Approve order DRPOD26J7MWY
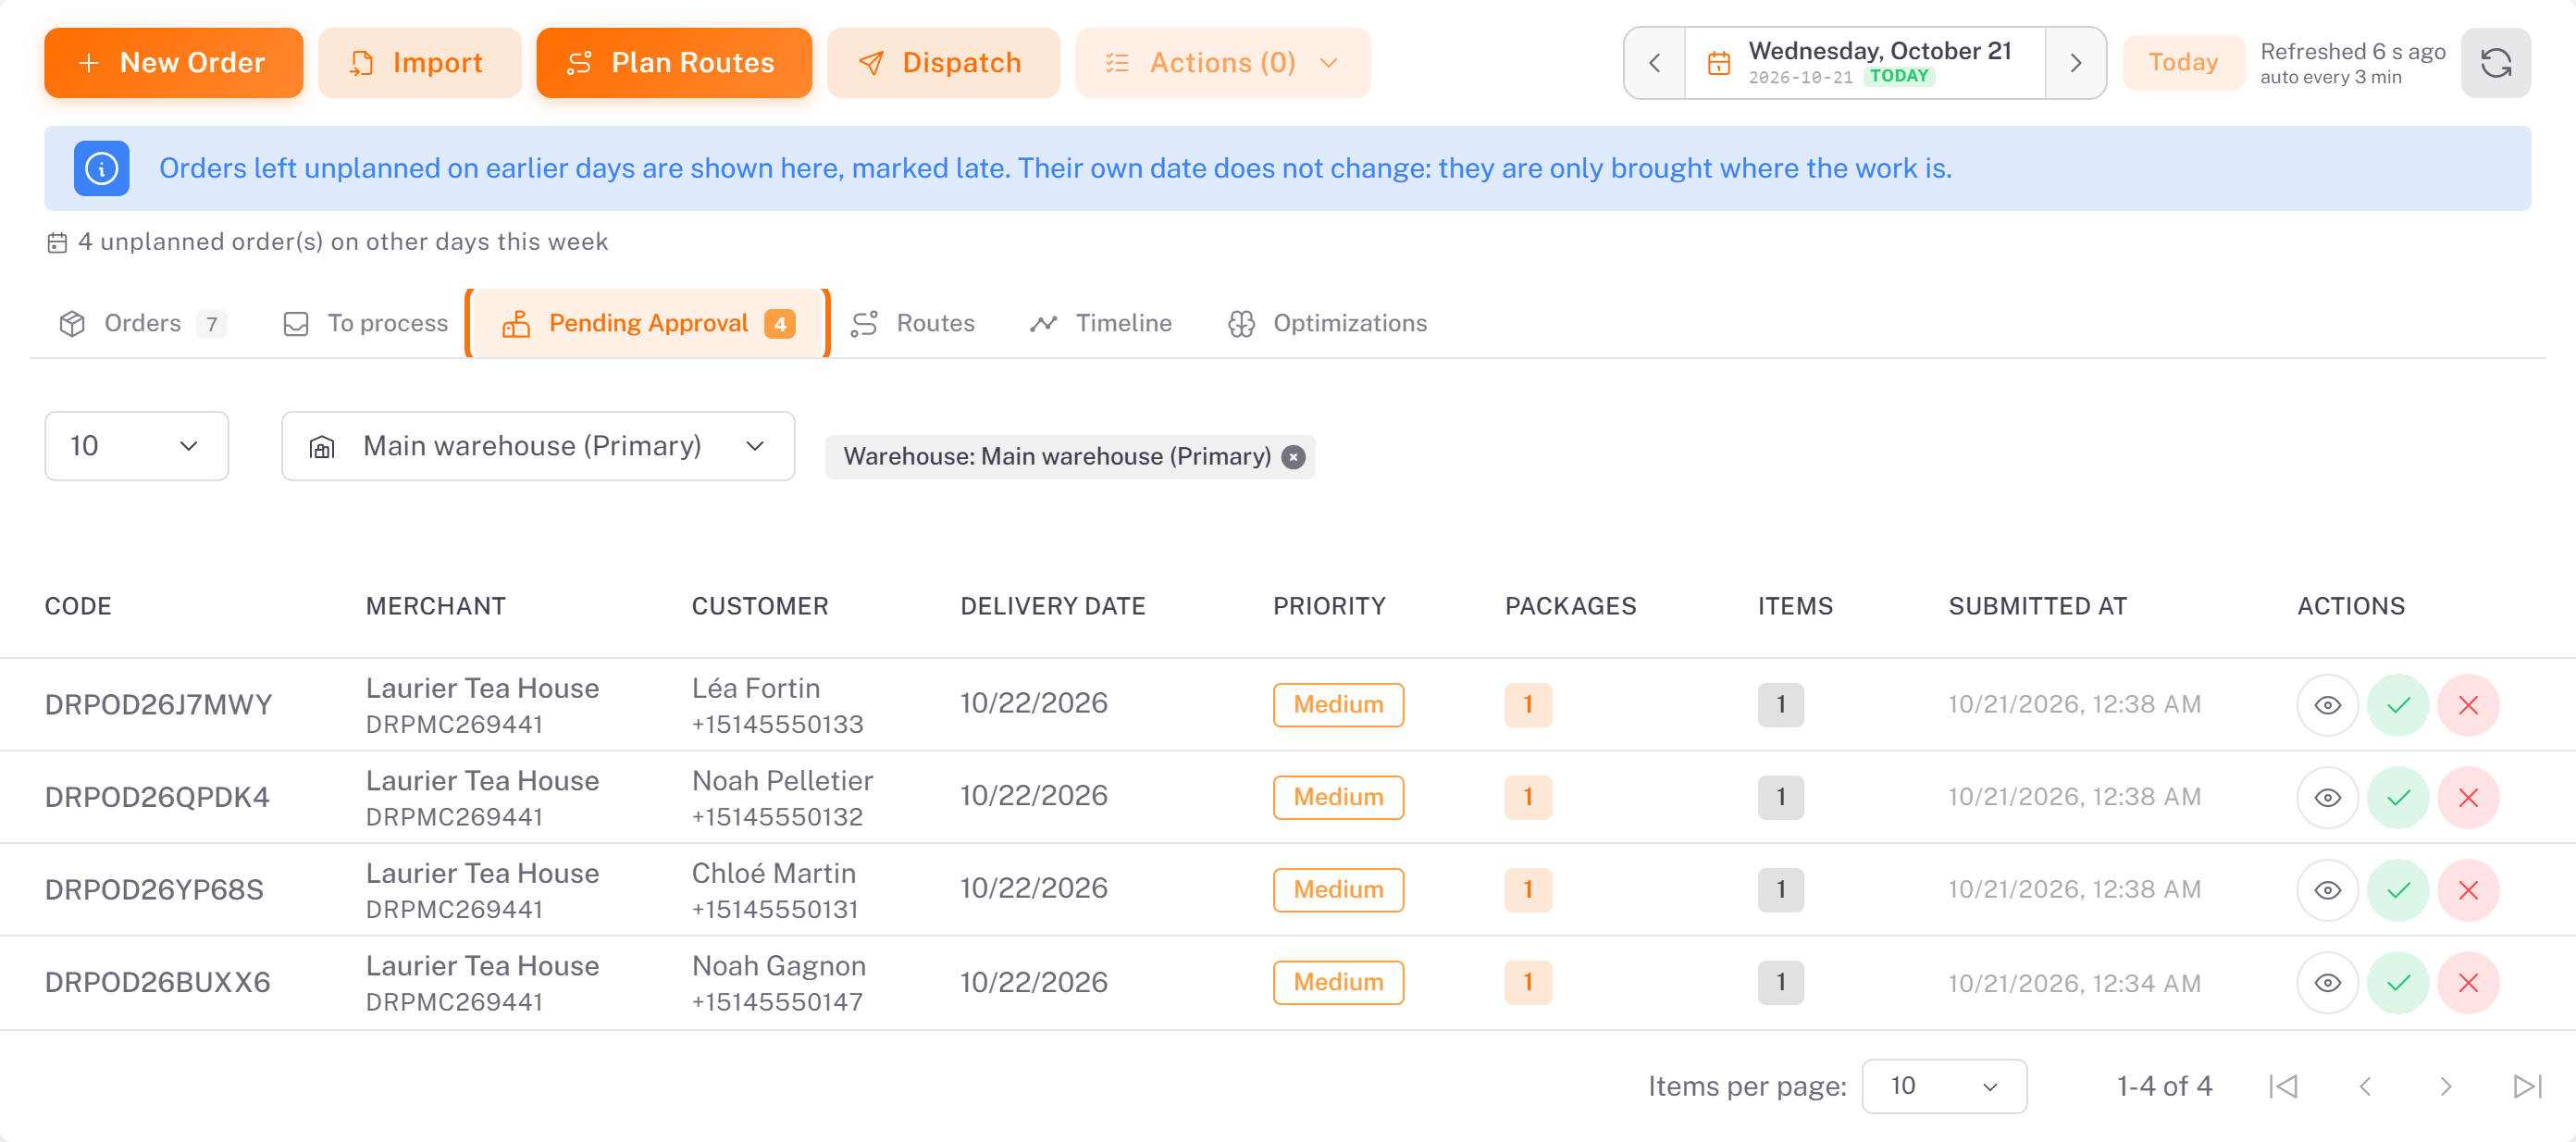 pyautogui.click(x=2398, y=705)
